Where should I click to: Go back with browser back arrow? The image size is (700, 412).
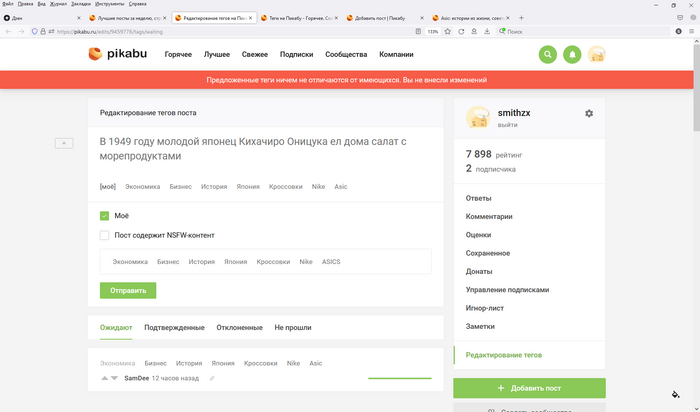[8, 31]
